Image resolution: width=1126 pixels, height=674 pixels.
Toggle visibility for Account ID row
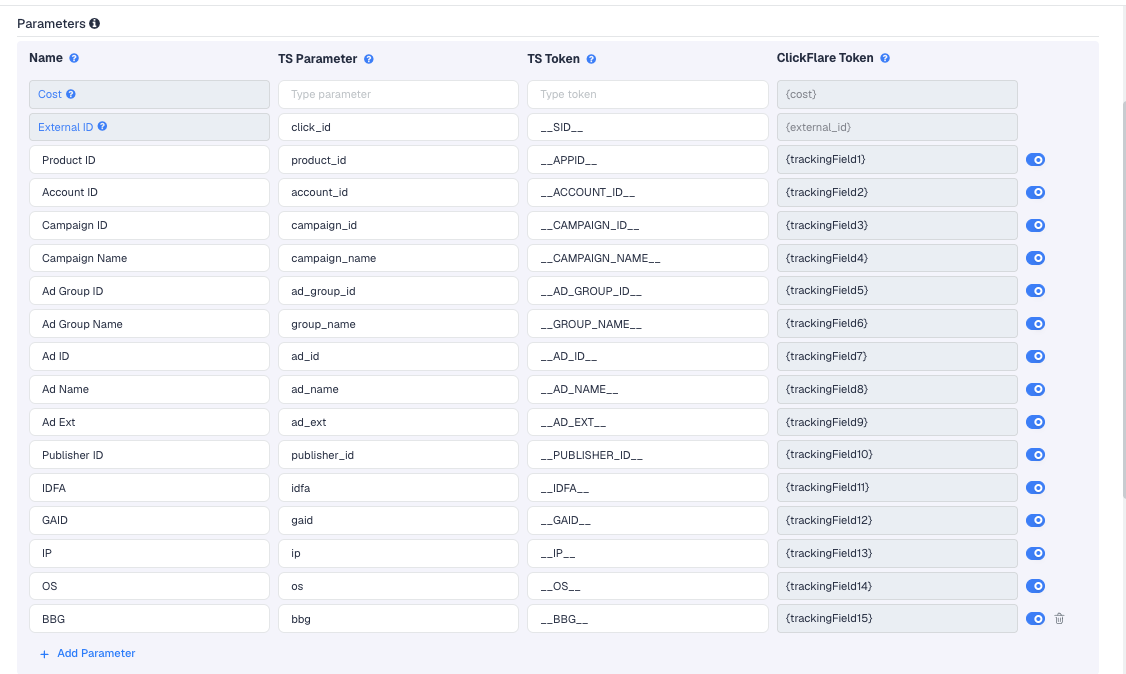tap(1035, 192)
